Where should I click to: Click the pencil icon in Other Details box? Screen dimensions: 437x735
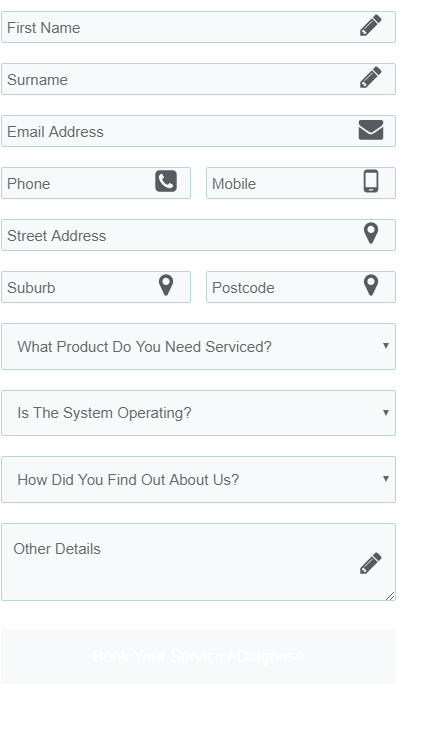370,563
